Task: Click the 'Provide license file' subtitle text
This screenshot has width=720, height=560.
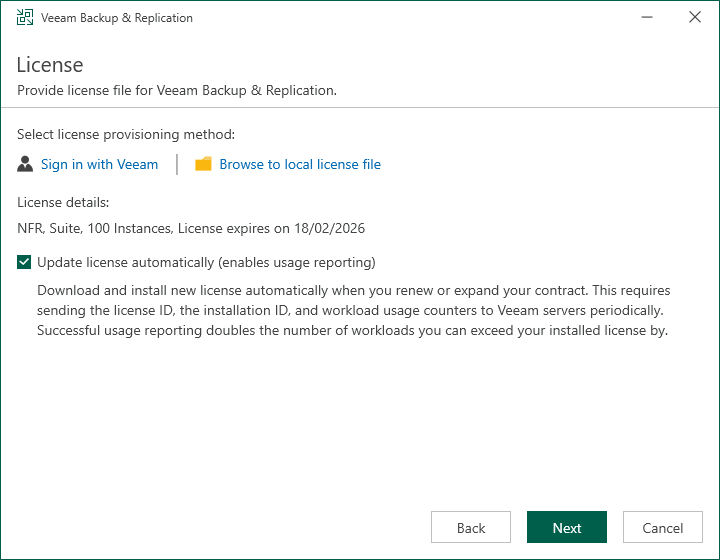Action: pyautogui.click(x=177, y=90)
